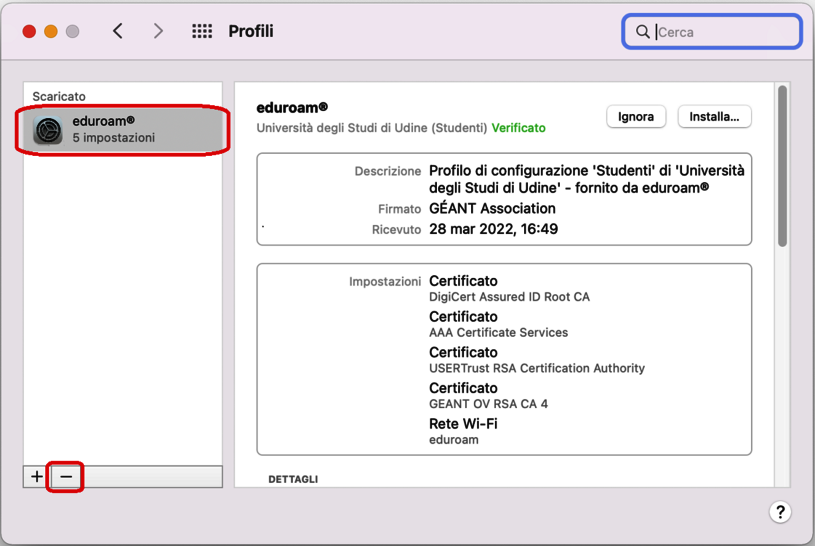Select the Rete Wi-Fi eduroam setting
This screenshot has width=815, height=546.
[463, 431]
